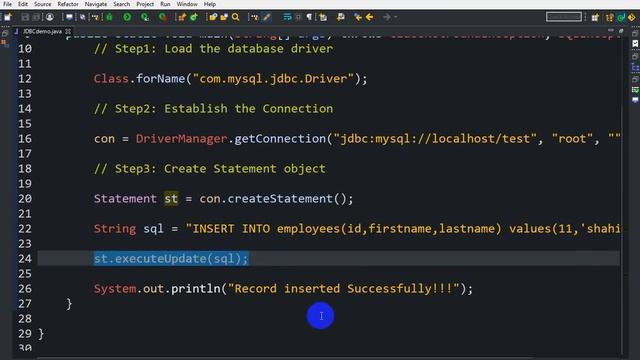Click line number 12 in the gutter
The image size is (640, 360).
pyautogui.click(x=24, y=79)
